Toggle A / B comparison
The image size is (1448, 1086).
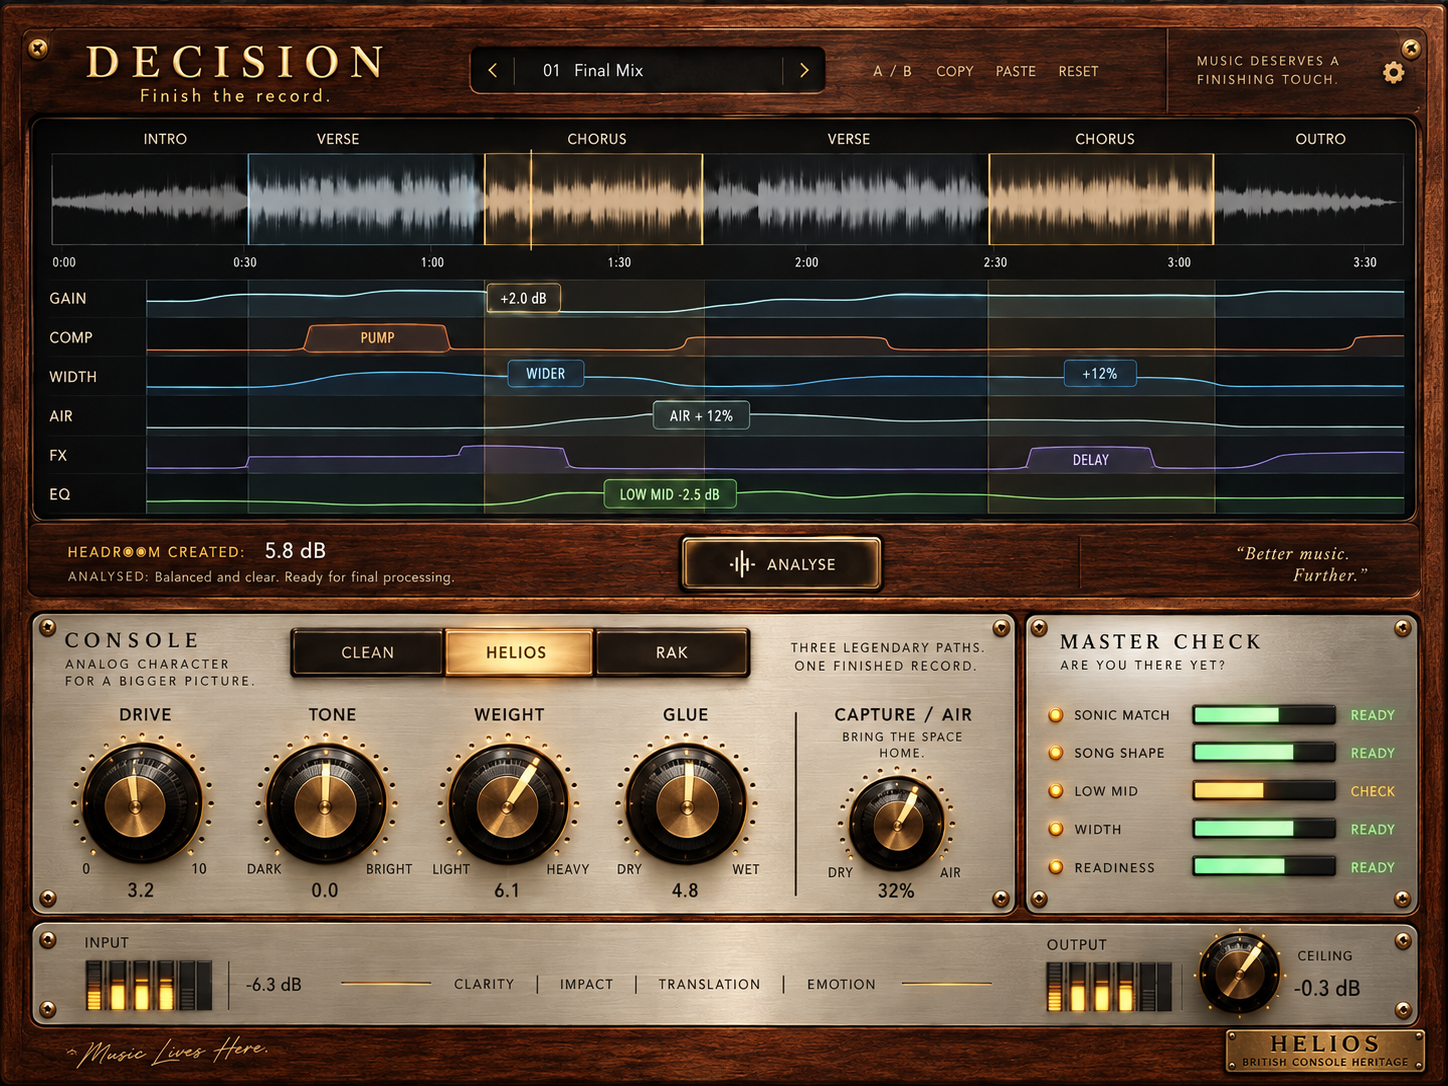click(892, 71)
